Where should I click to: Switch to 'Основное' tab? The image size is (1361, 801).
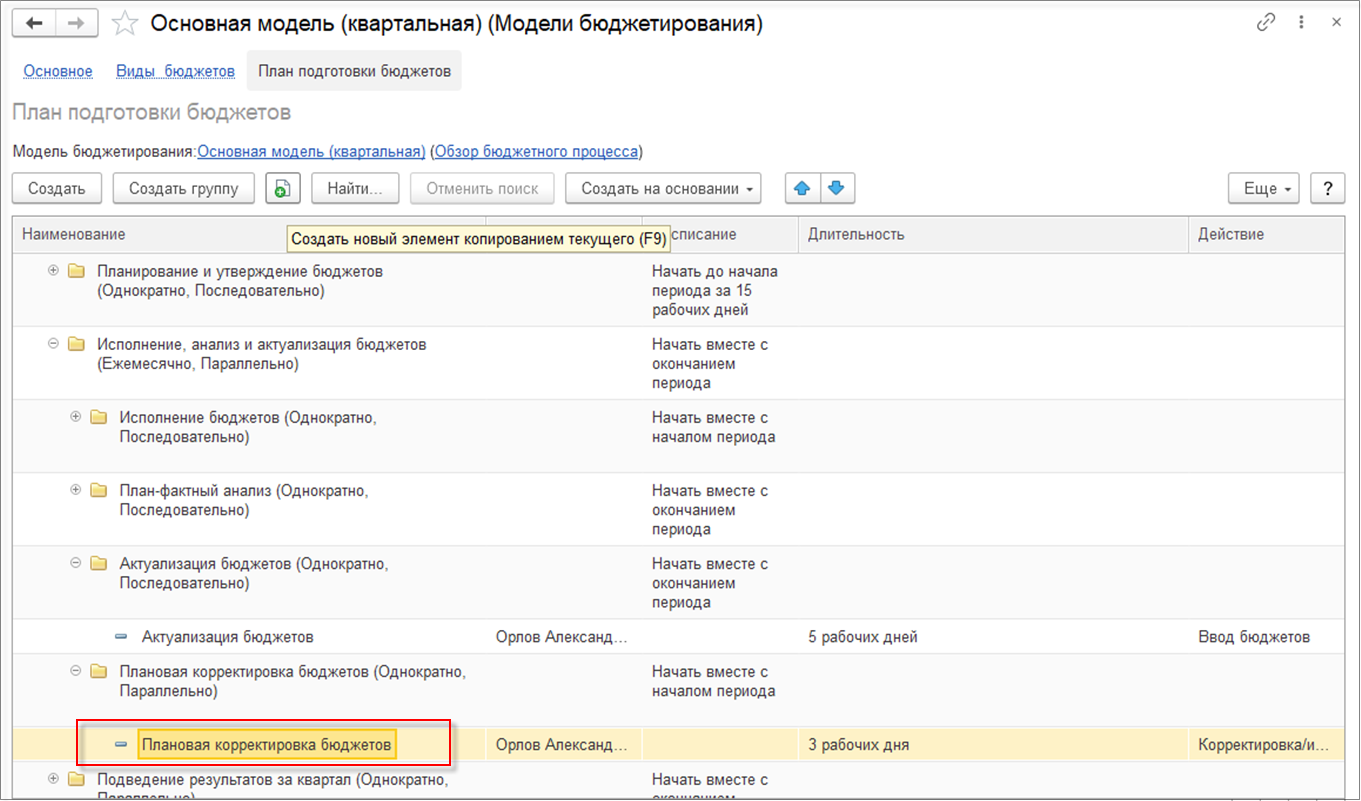click(58, 71)
